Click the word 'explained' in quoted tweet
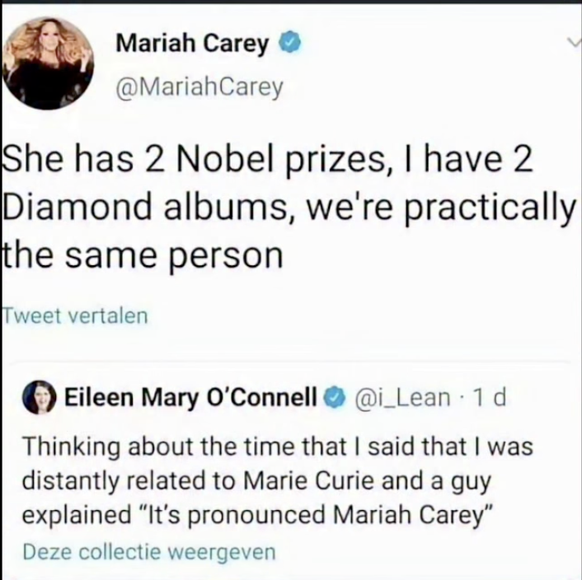Screen dimensions: 582x580 tap(77, 515)
